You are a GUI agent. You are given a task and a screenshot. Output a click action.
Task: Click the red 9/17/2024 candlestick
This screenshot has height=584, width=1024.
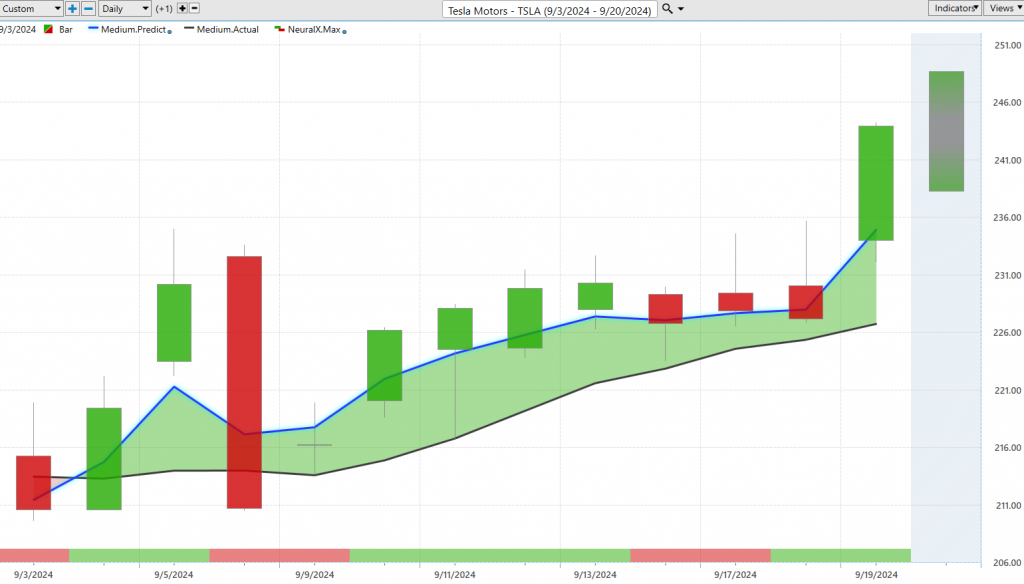[735, 302]
